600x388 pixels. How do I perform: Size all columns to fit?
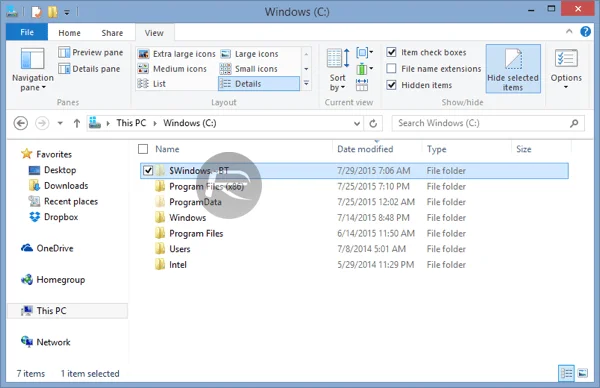tap(362, 85)
